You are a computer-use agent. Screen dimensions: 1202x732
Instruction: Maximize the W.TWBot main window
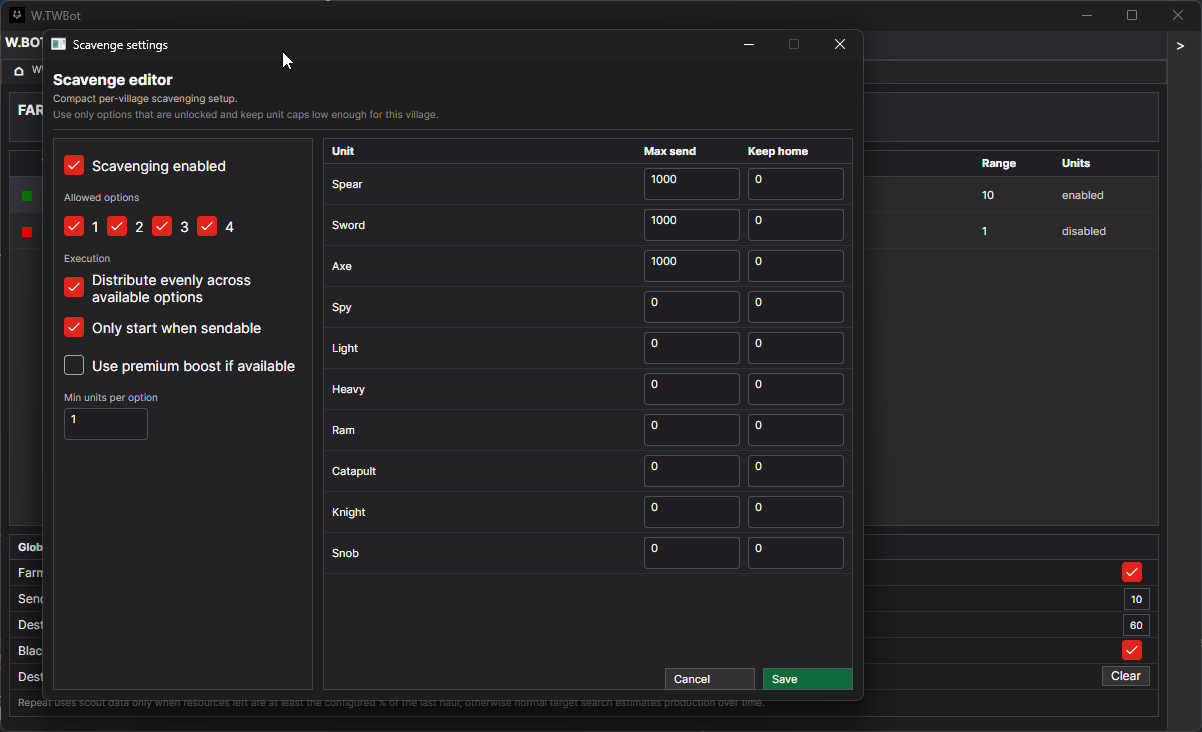pyautogui.click(x=1132, y=15)
